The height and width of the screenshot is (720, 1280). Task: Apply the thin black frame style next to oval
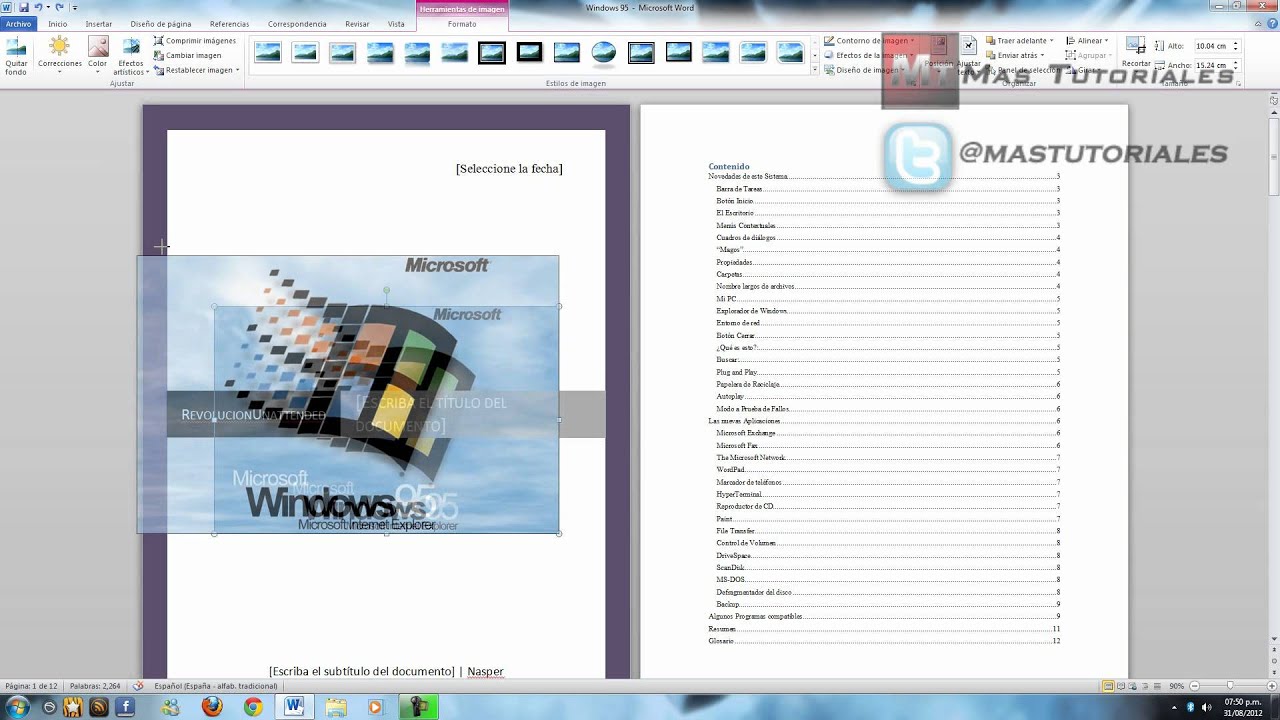(x=641, y=52)
